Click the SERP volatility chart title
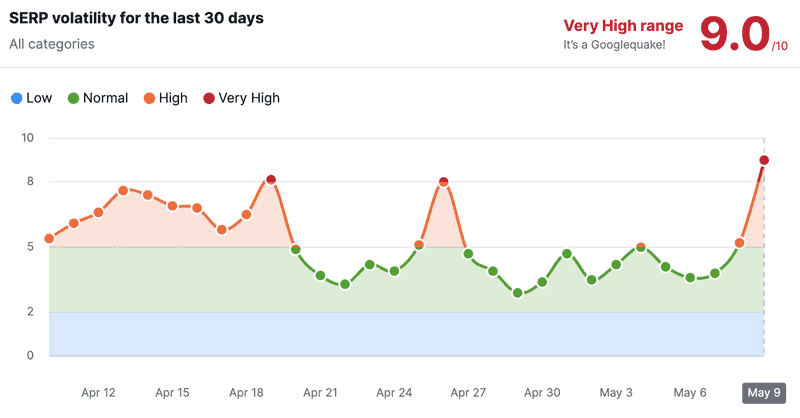The image size is (800, 418). 136,18
